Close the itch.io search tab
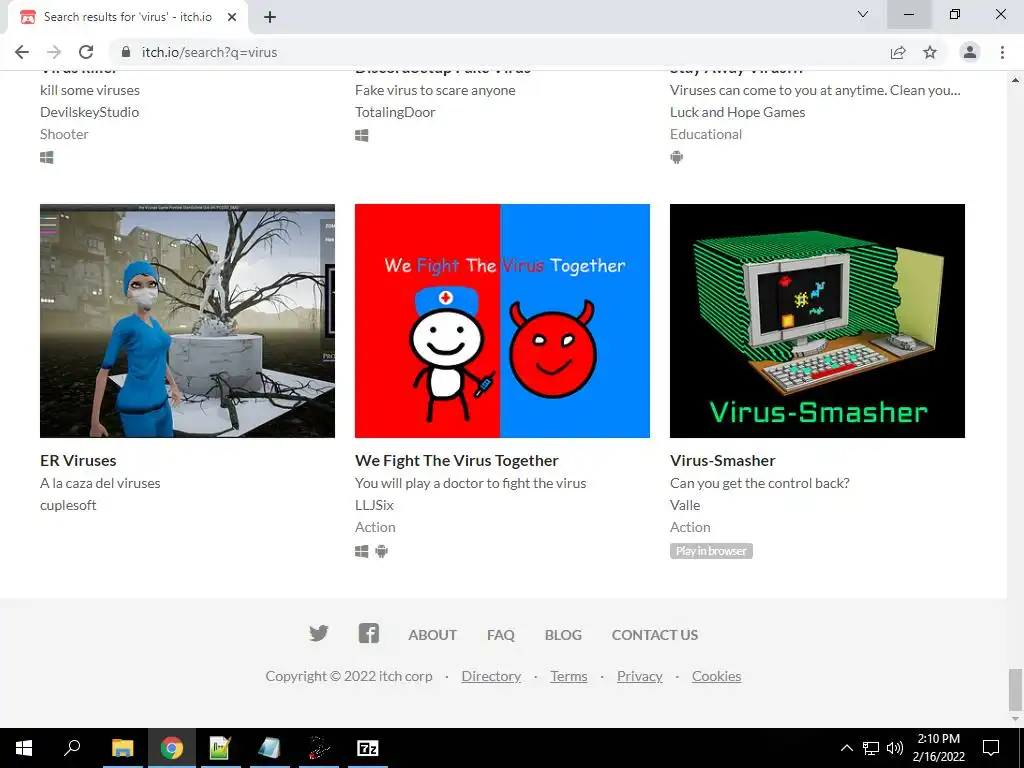This screenshot has width=1024, height=768. tap(232, 17)
